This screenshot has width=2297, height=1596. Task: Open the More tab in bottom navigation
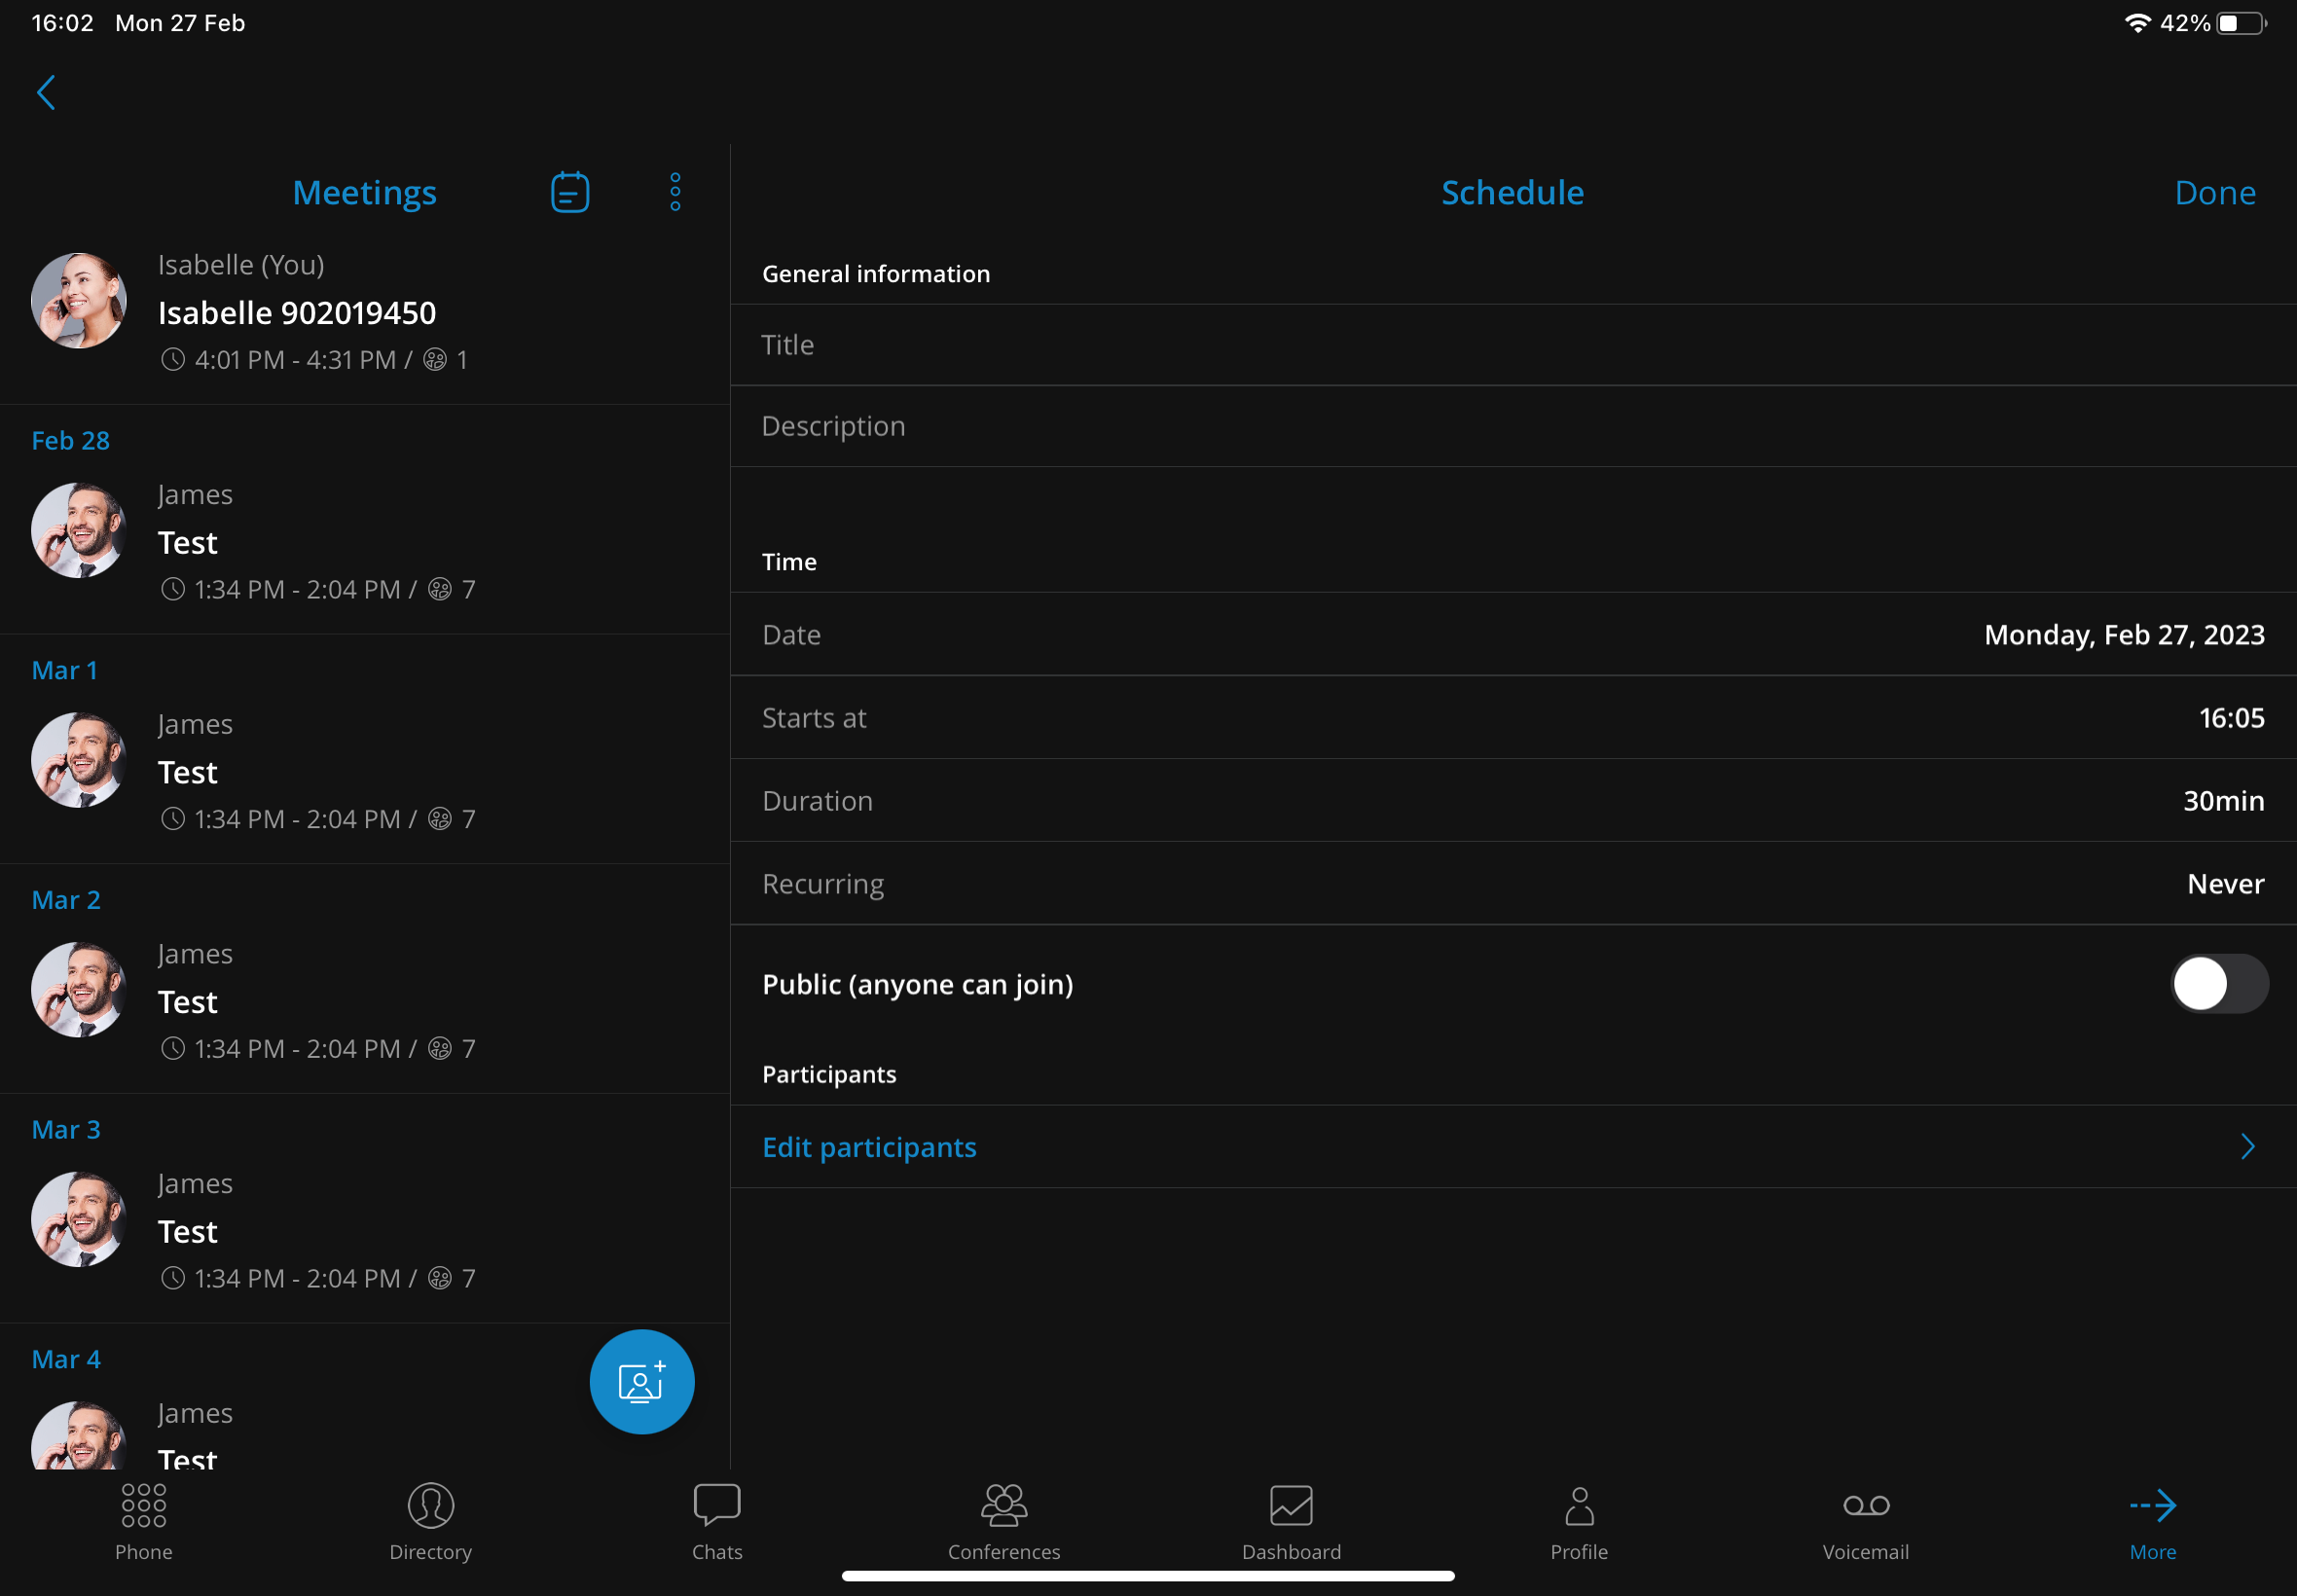coord(2150,1517)
